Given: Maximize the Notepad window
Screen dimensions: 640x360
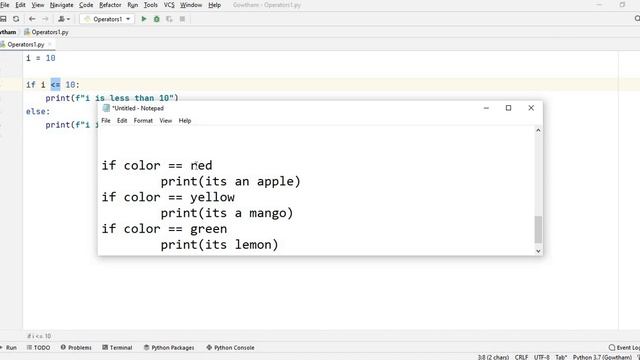Looking at the screenshot, I should 508,108.
